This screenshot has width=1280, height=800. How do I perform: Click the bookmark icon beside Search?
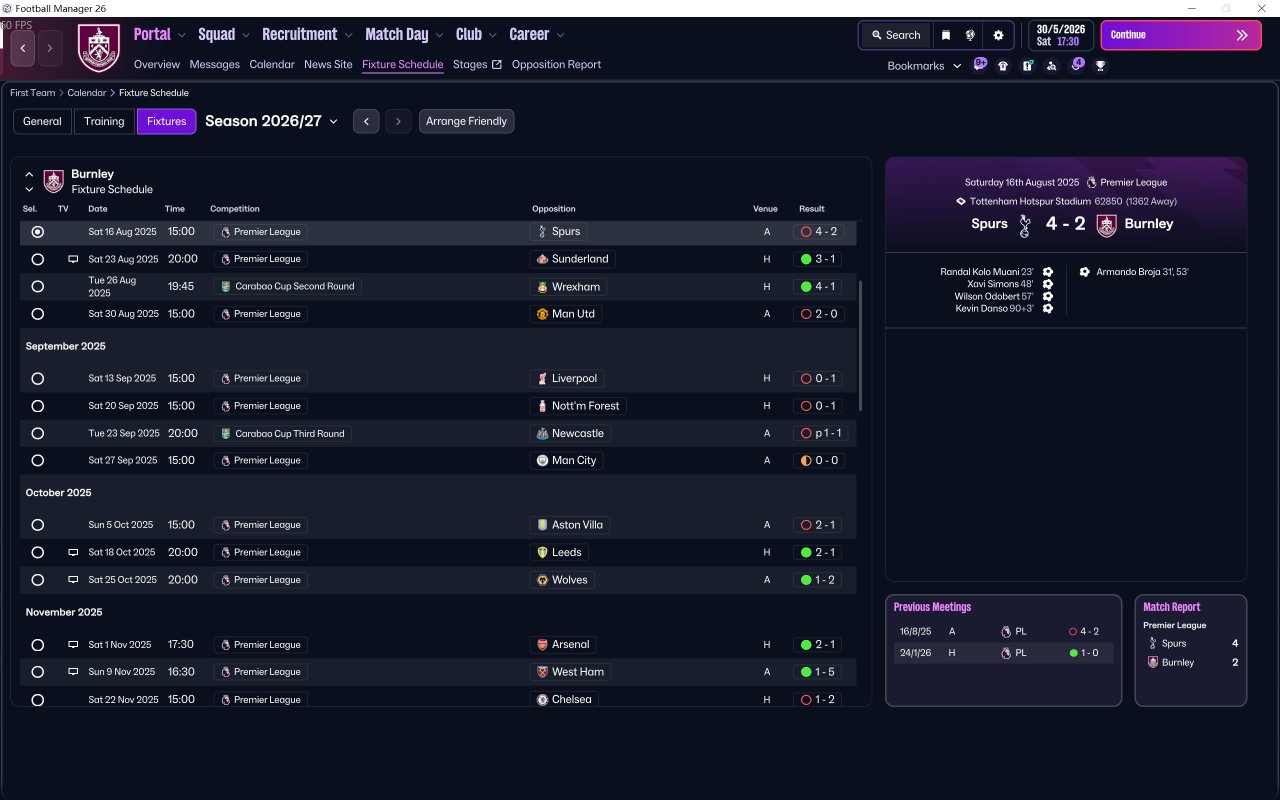coord(946,35)
